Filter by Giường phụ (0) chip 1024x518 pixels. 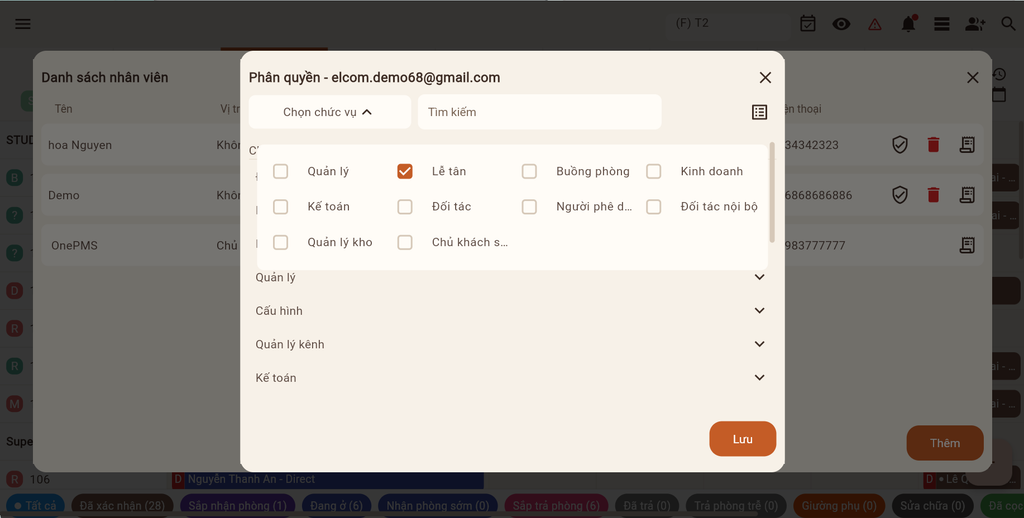839,506
